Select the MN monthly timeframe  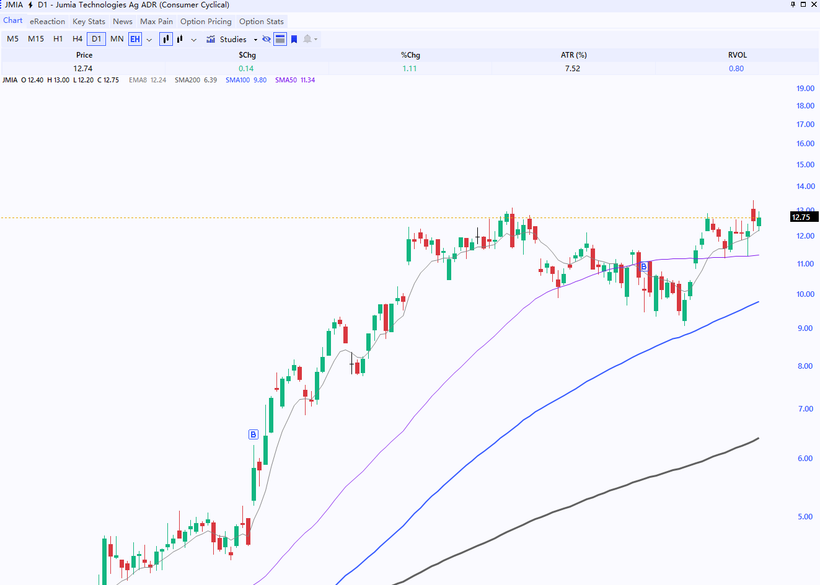[117, 39]
